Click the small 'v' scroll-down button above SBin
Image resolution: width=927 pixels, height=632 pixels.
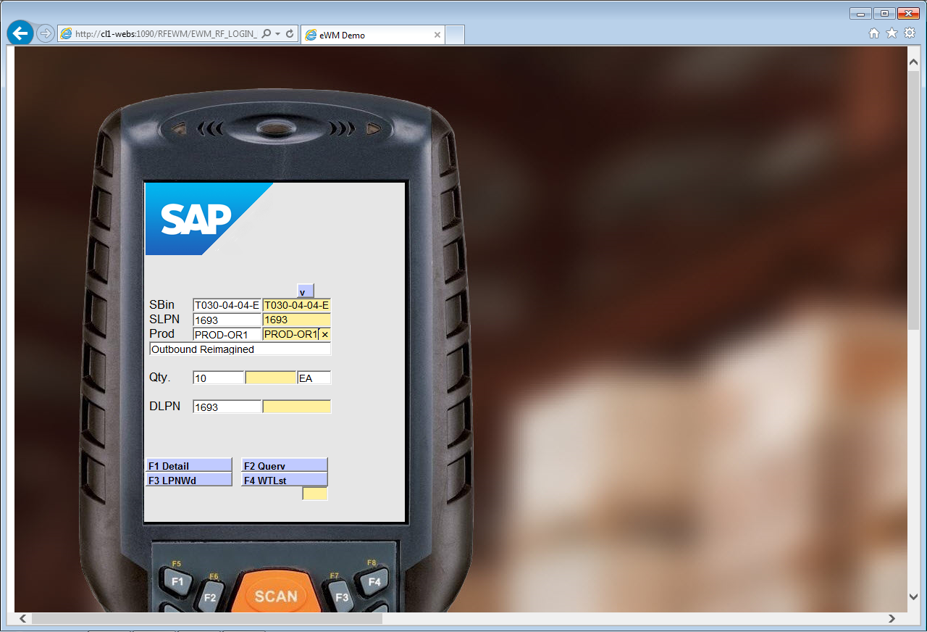tap(305, 291)
